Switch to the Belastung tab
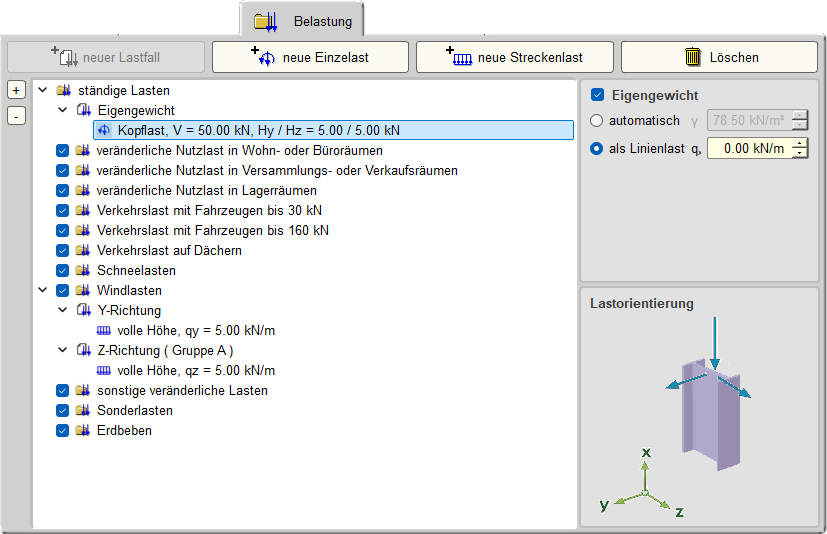Viewport: 827px width, 534px height. (303, 21)
